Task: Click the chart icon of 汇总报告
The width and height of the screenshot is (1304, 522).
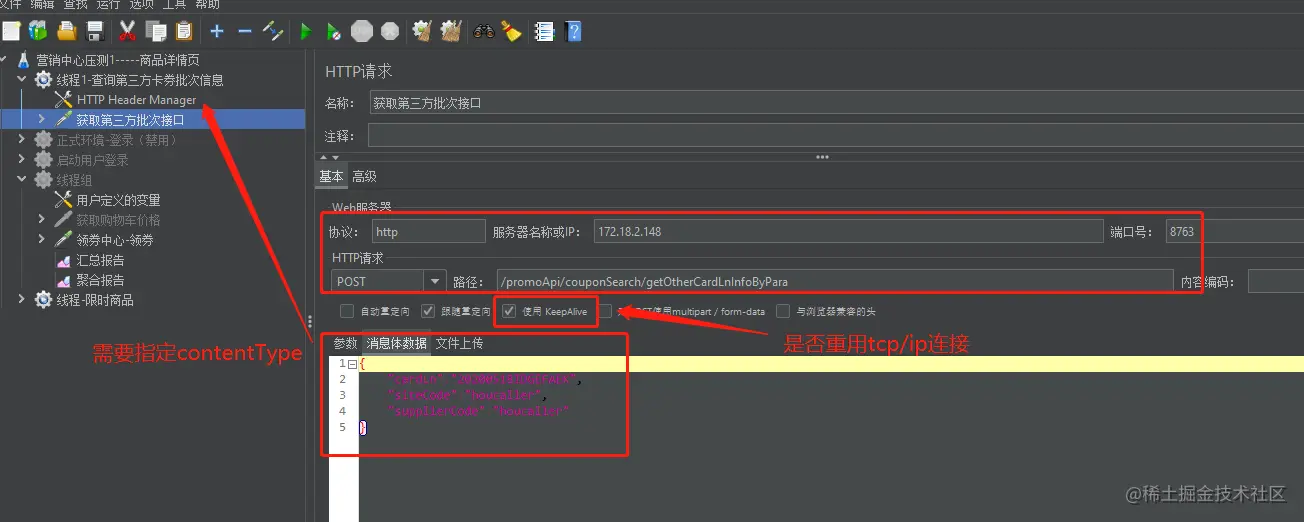Action: pos(64,260)
